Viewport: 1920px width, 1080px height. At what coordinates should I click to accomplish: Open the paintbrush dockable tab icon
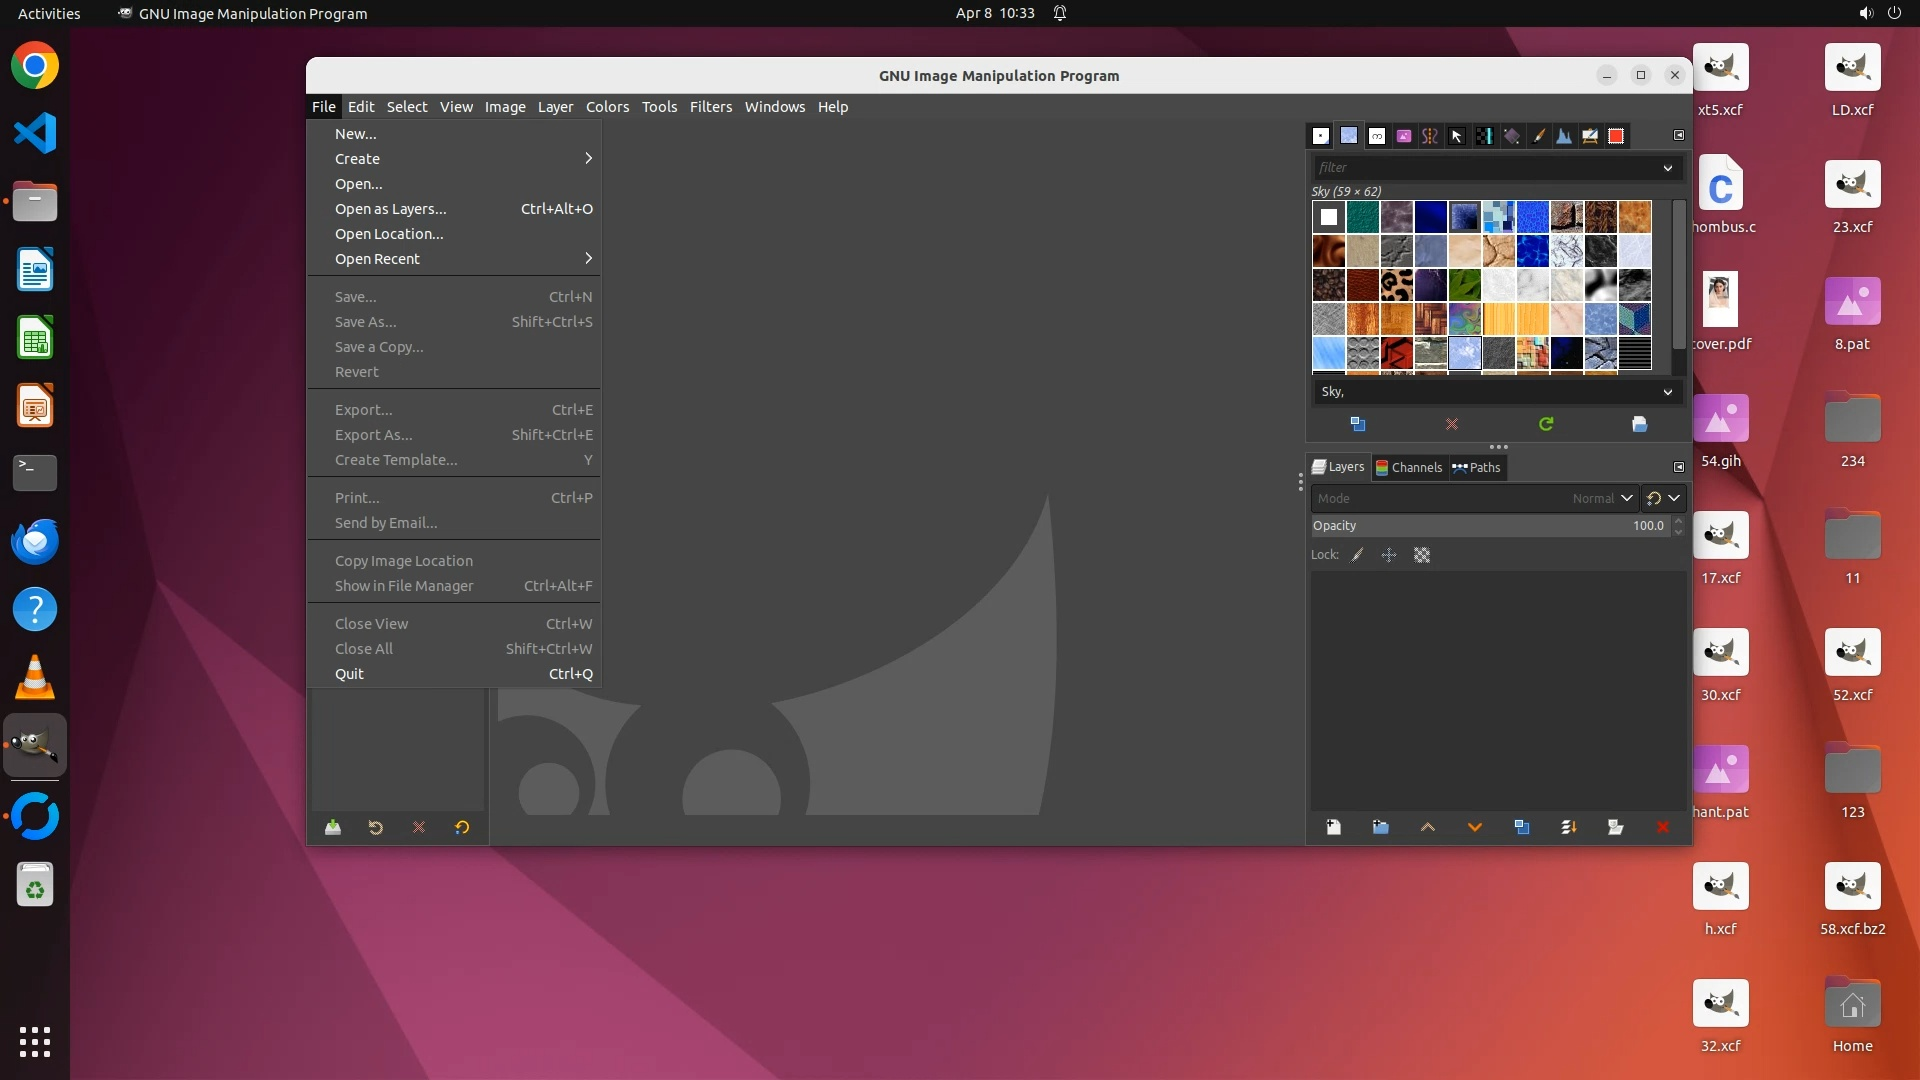point(1539,136)
